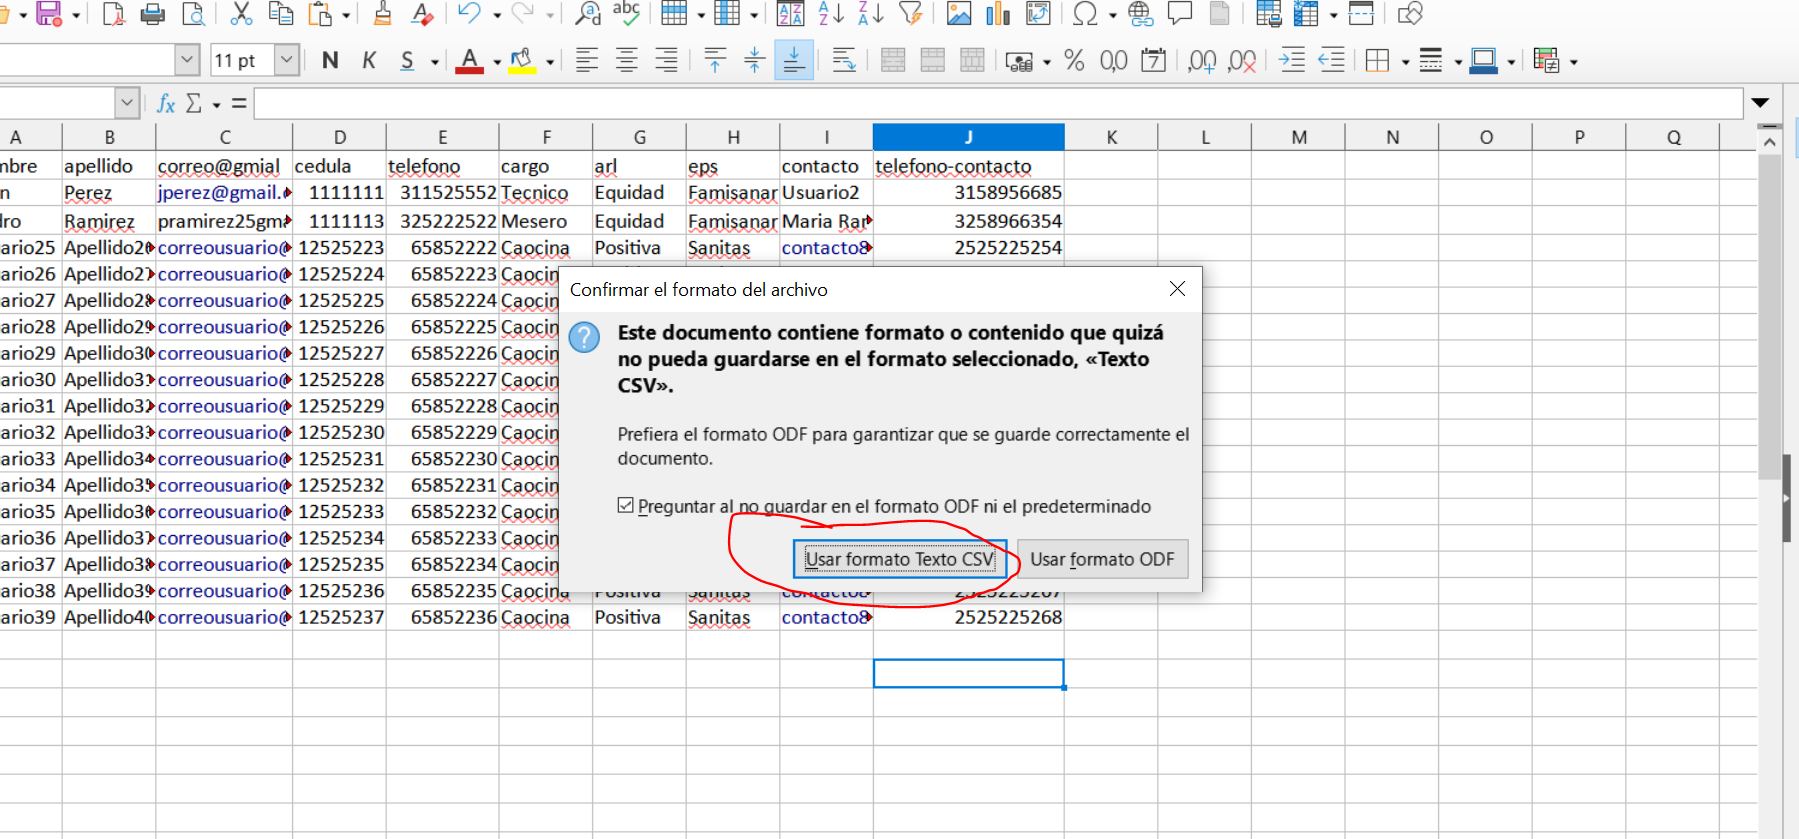Toggle AutoFilter funnel icon

click(910, 14)
